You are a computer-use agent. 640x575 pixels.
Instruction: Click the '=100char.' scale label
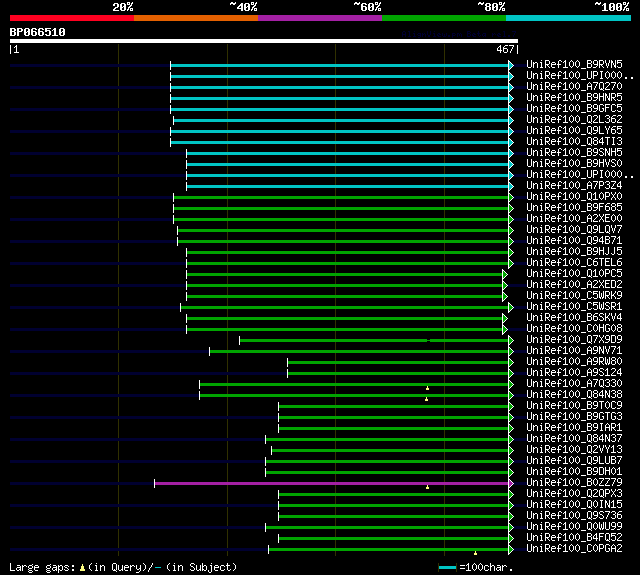pos(486,567)
